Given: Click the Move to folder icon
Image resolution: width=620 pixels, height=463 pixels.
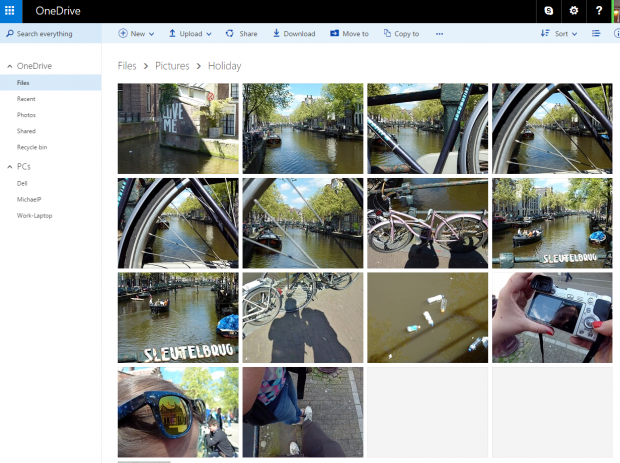Looking at the screenshot, I should point(335,34).
